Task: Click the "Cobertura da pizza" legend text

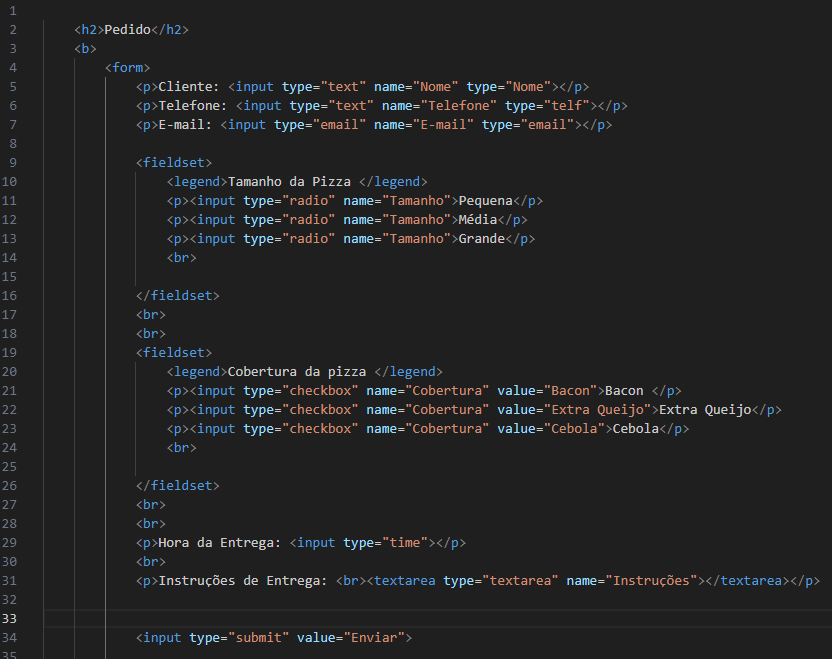Action: 297,371
